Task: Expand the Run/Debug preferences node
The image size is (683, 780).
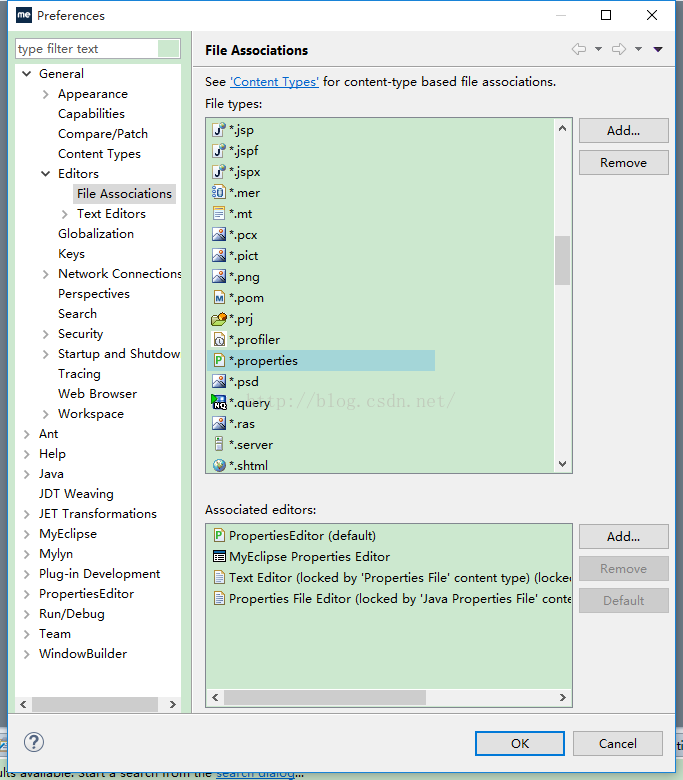Action: click(27, 614)
